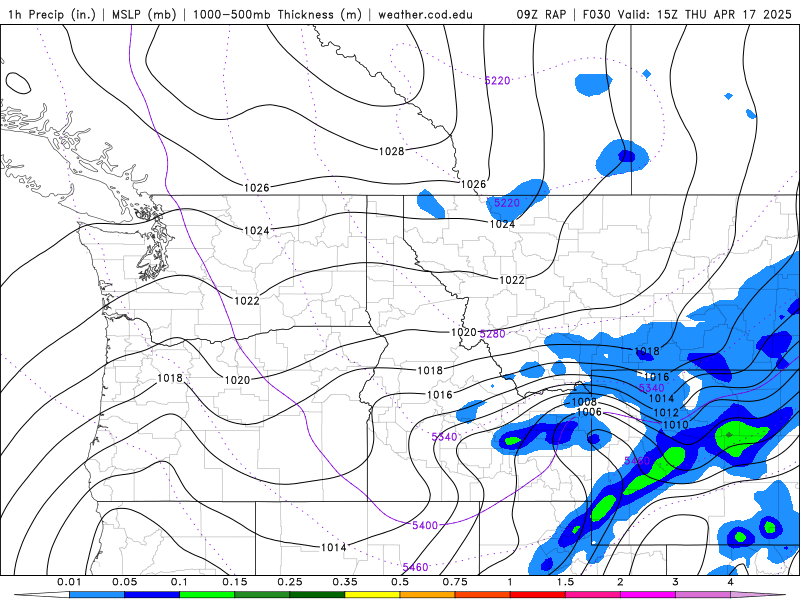Click the 0.01 legend value
This screenshot has width=800, height=600.
coord(69,582)
